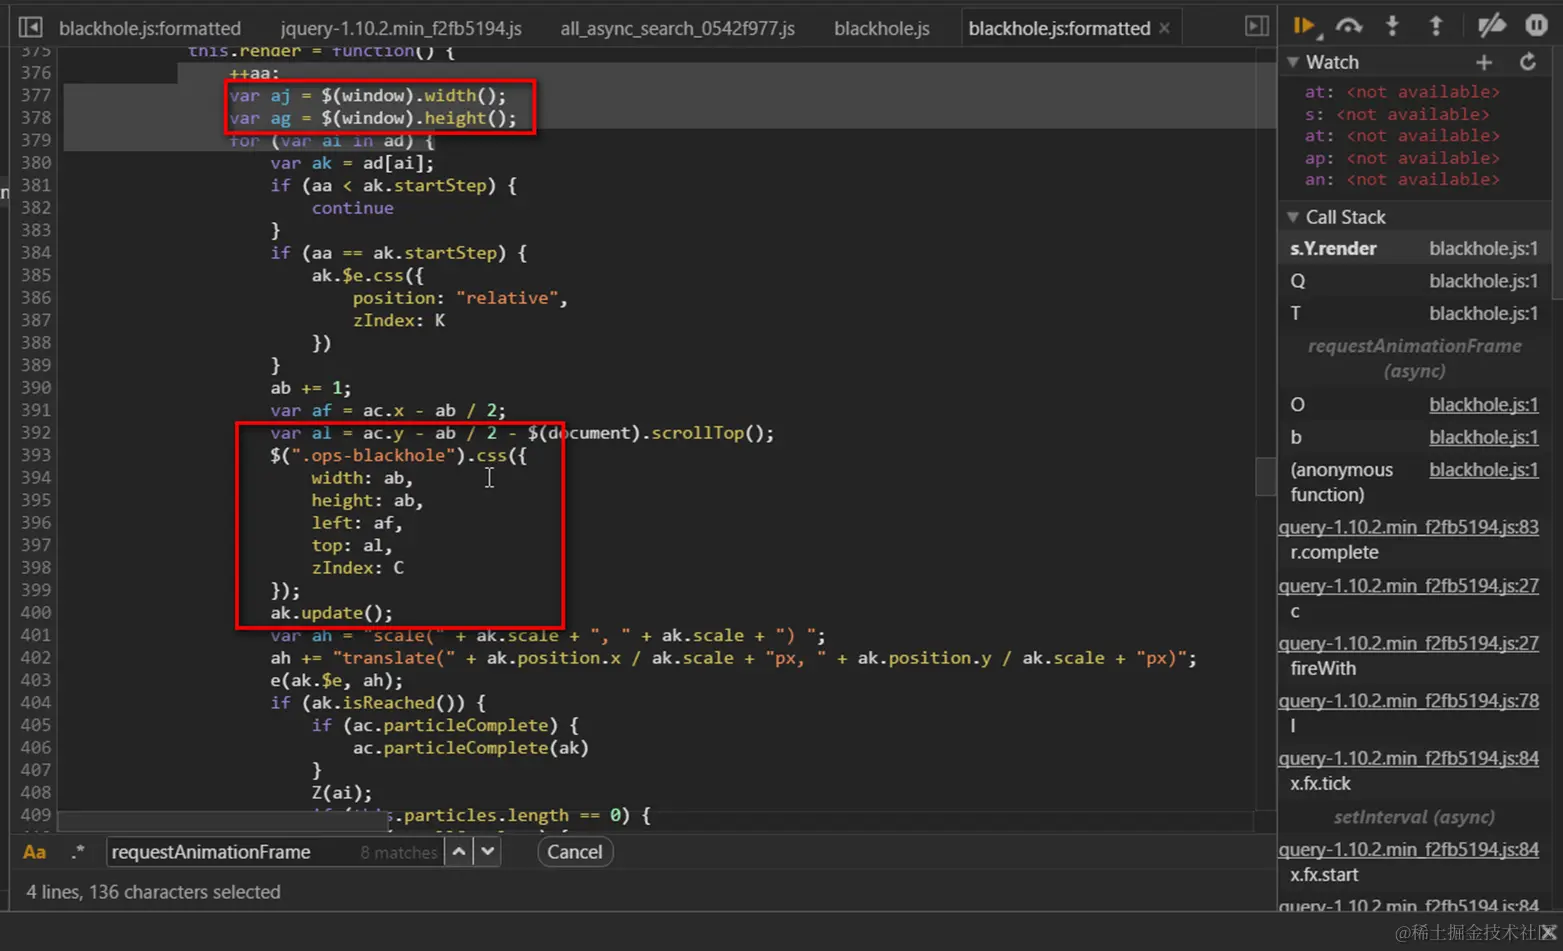Image resolution: width=1563 pixels, height=951 pixels.
Task: Resume script execution
Action: [1304, 26]
